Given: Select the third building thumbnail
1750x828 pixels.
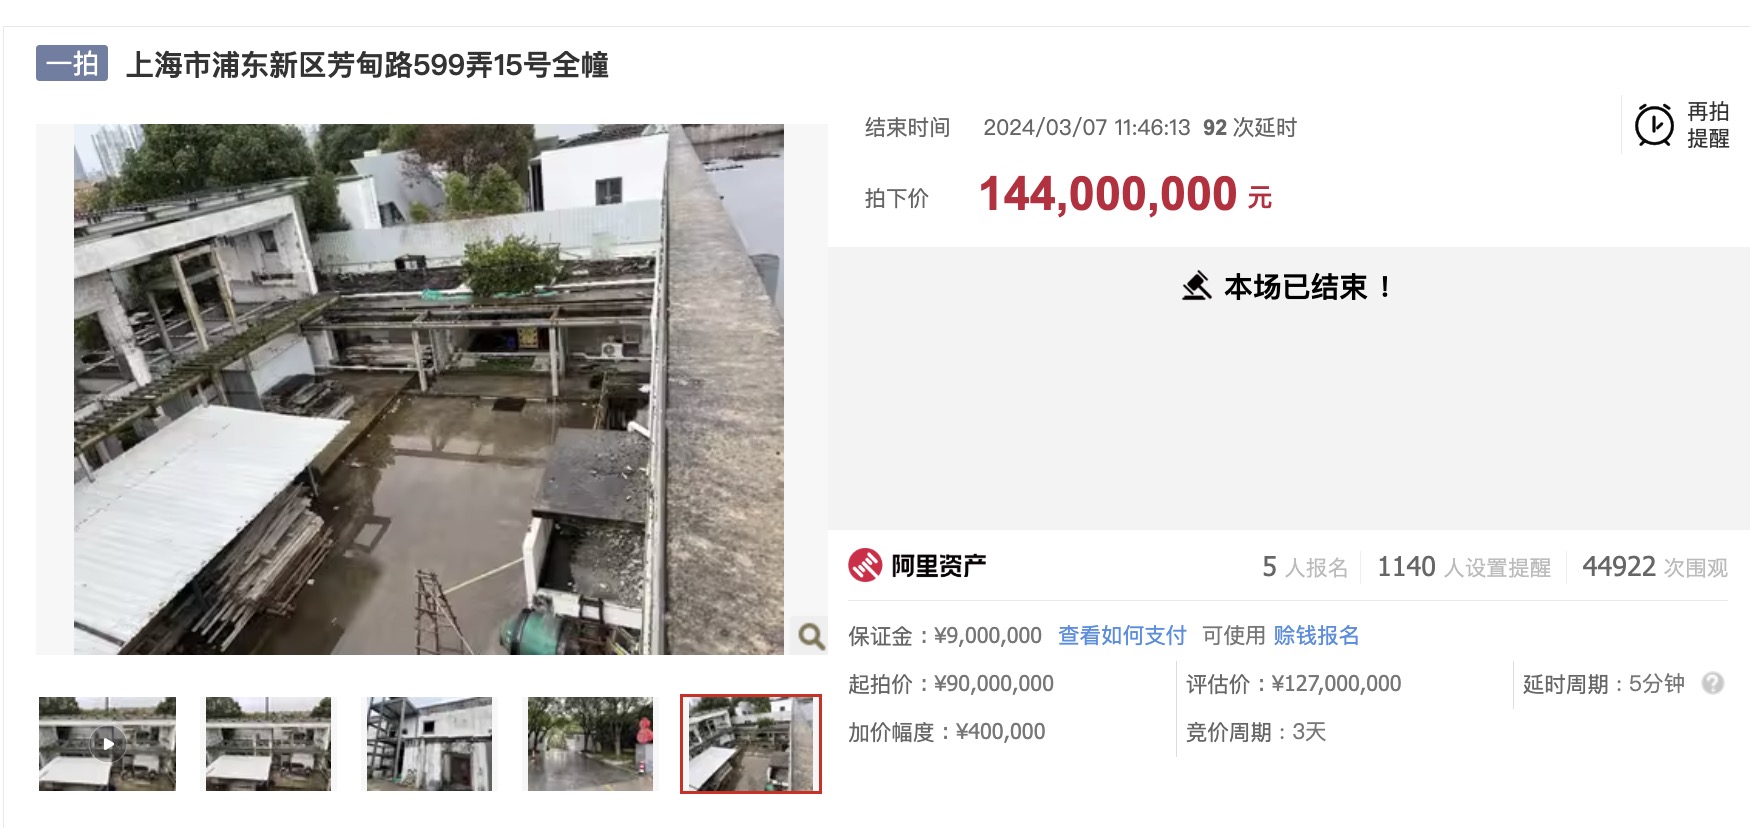Looking at the screenshot, I should 429,744.
